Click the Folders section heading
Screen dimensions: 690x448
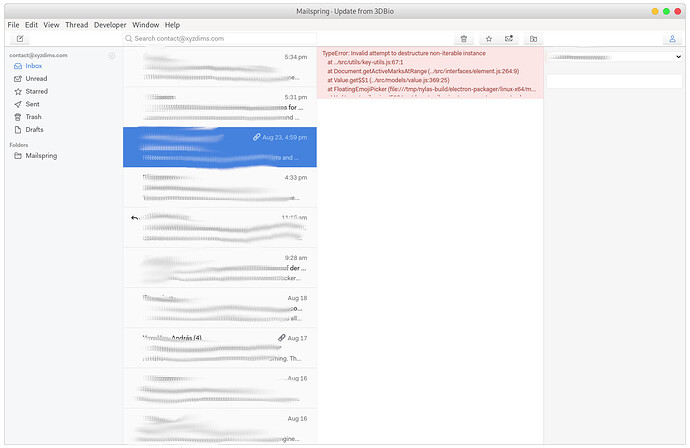[x=18, y=145]
